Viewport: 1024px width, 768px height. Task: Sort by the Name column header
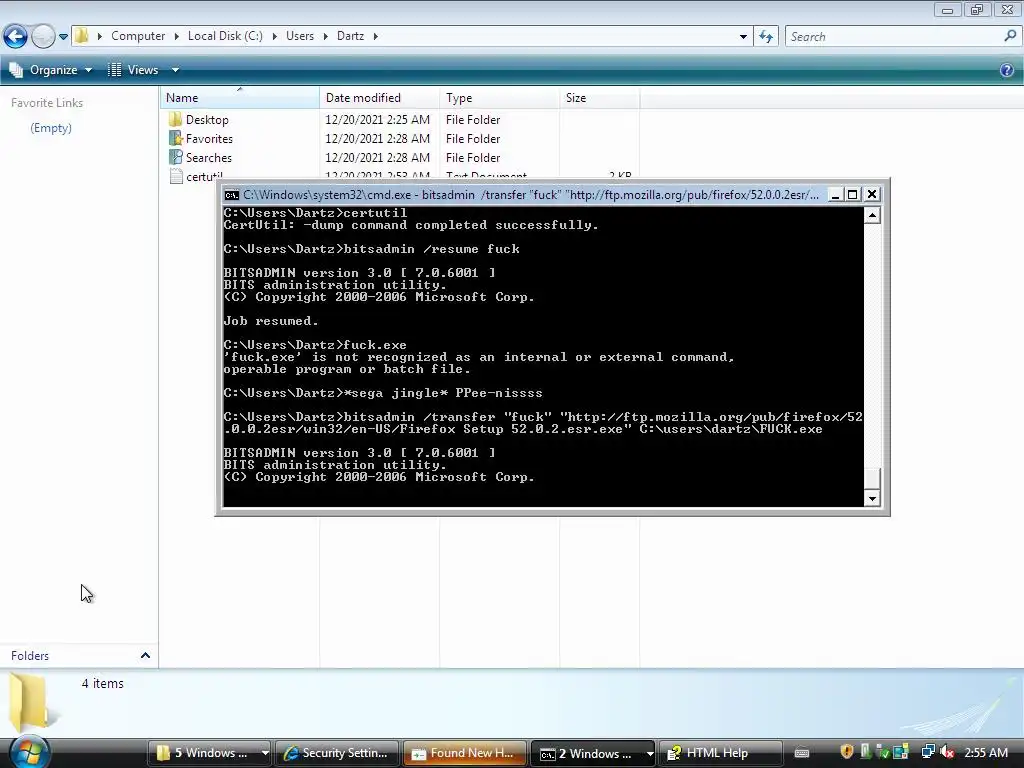240,98
